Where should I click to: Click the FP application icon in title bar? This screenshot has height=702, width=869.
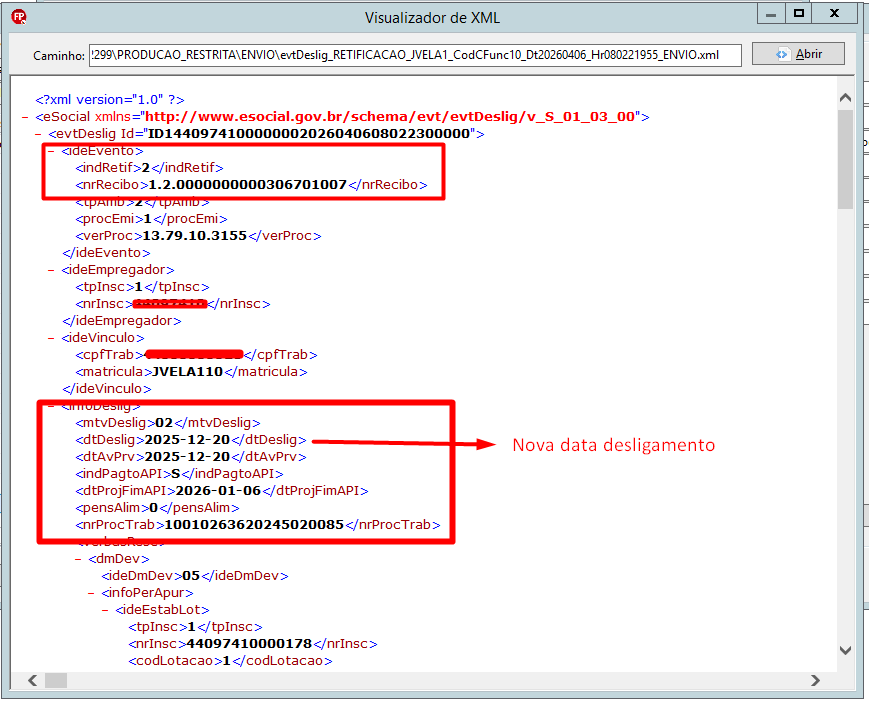click(x=19, y=17)
